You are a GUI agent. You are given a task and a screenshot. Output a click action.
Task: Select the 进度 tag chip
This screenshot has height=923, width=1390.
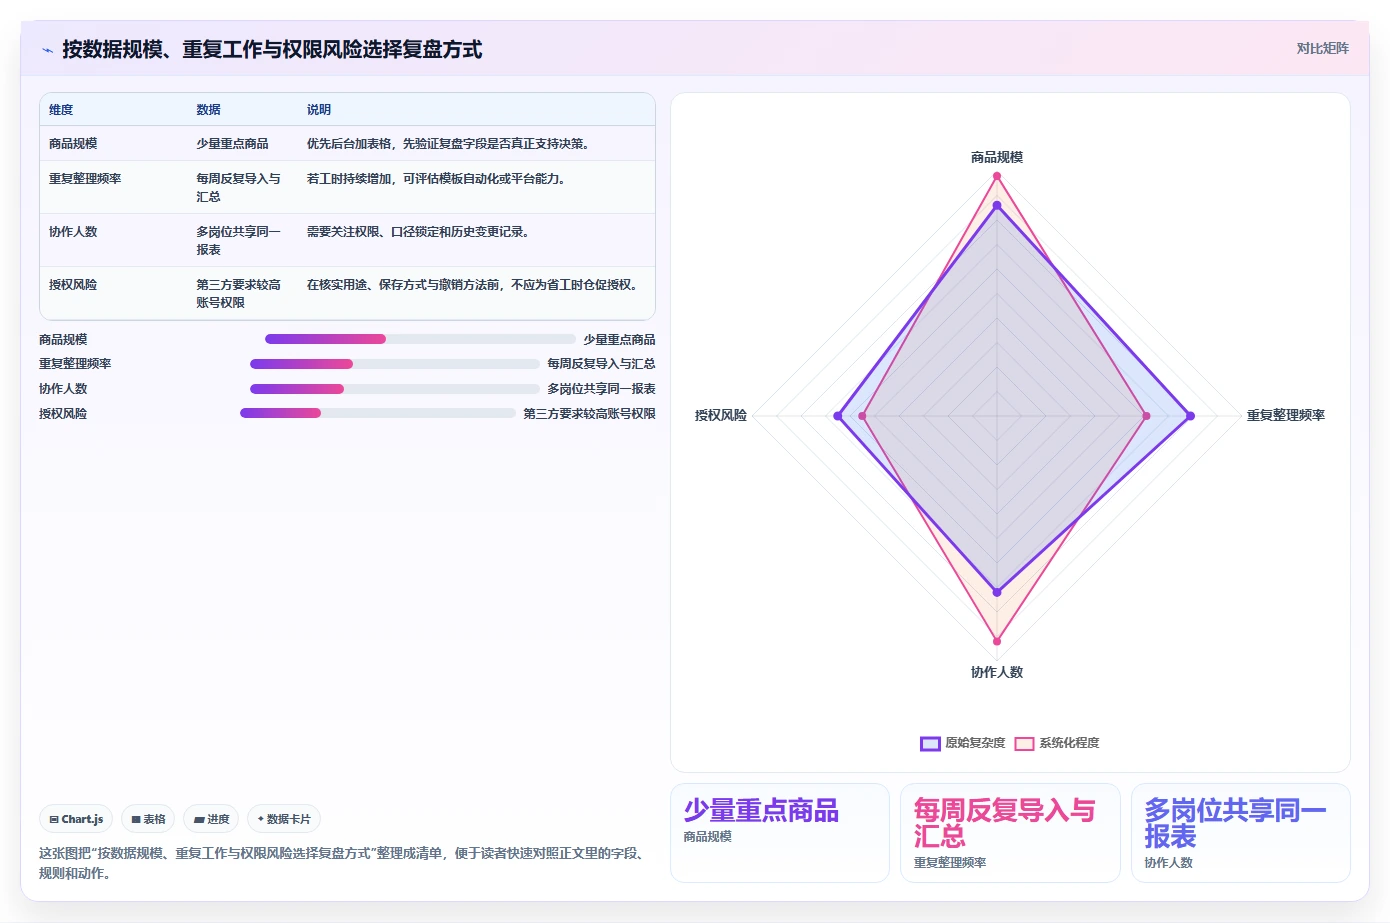[211, 819]
